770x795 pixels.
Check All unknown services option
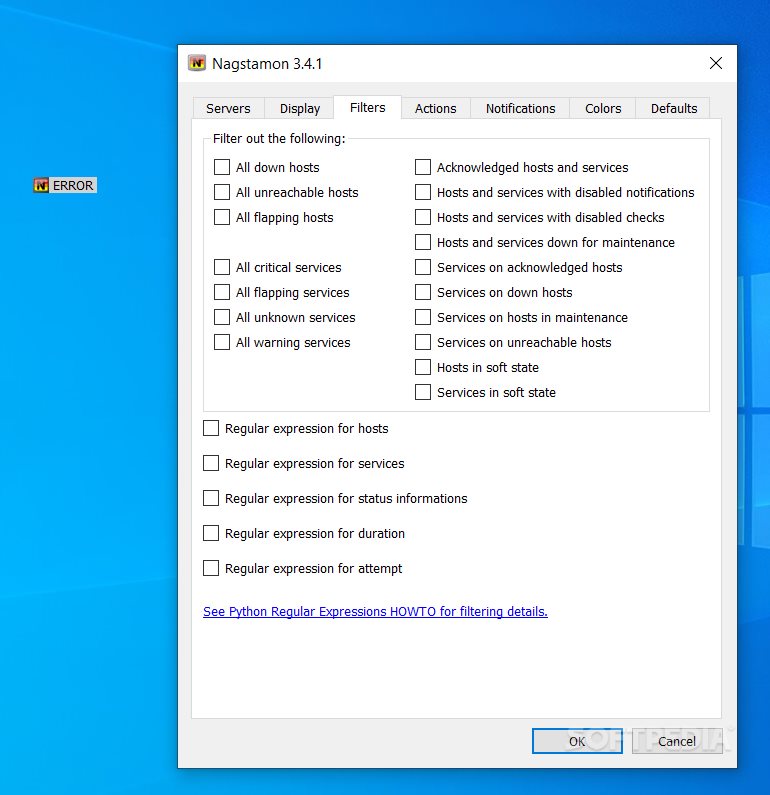222,317
